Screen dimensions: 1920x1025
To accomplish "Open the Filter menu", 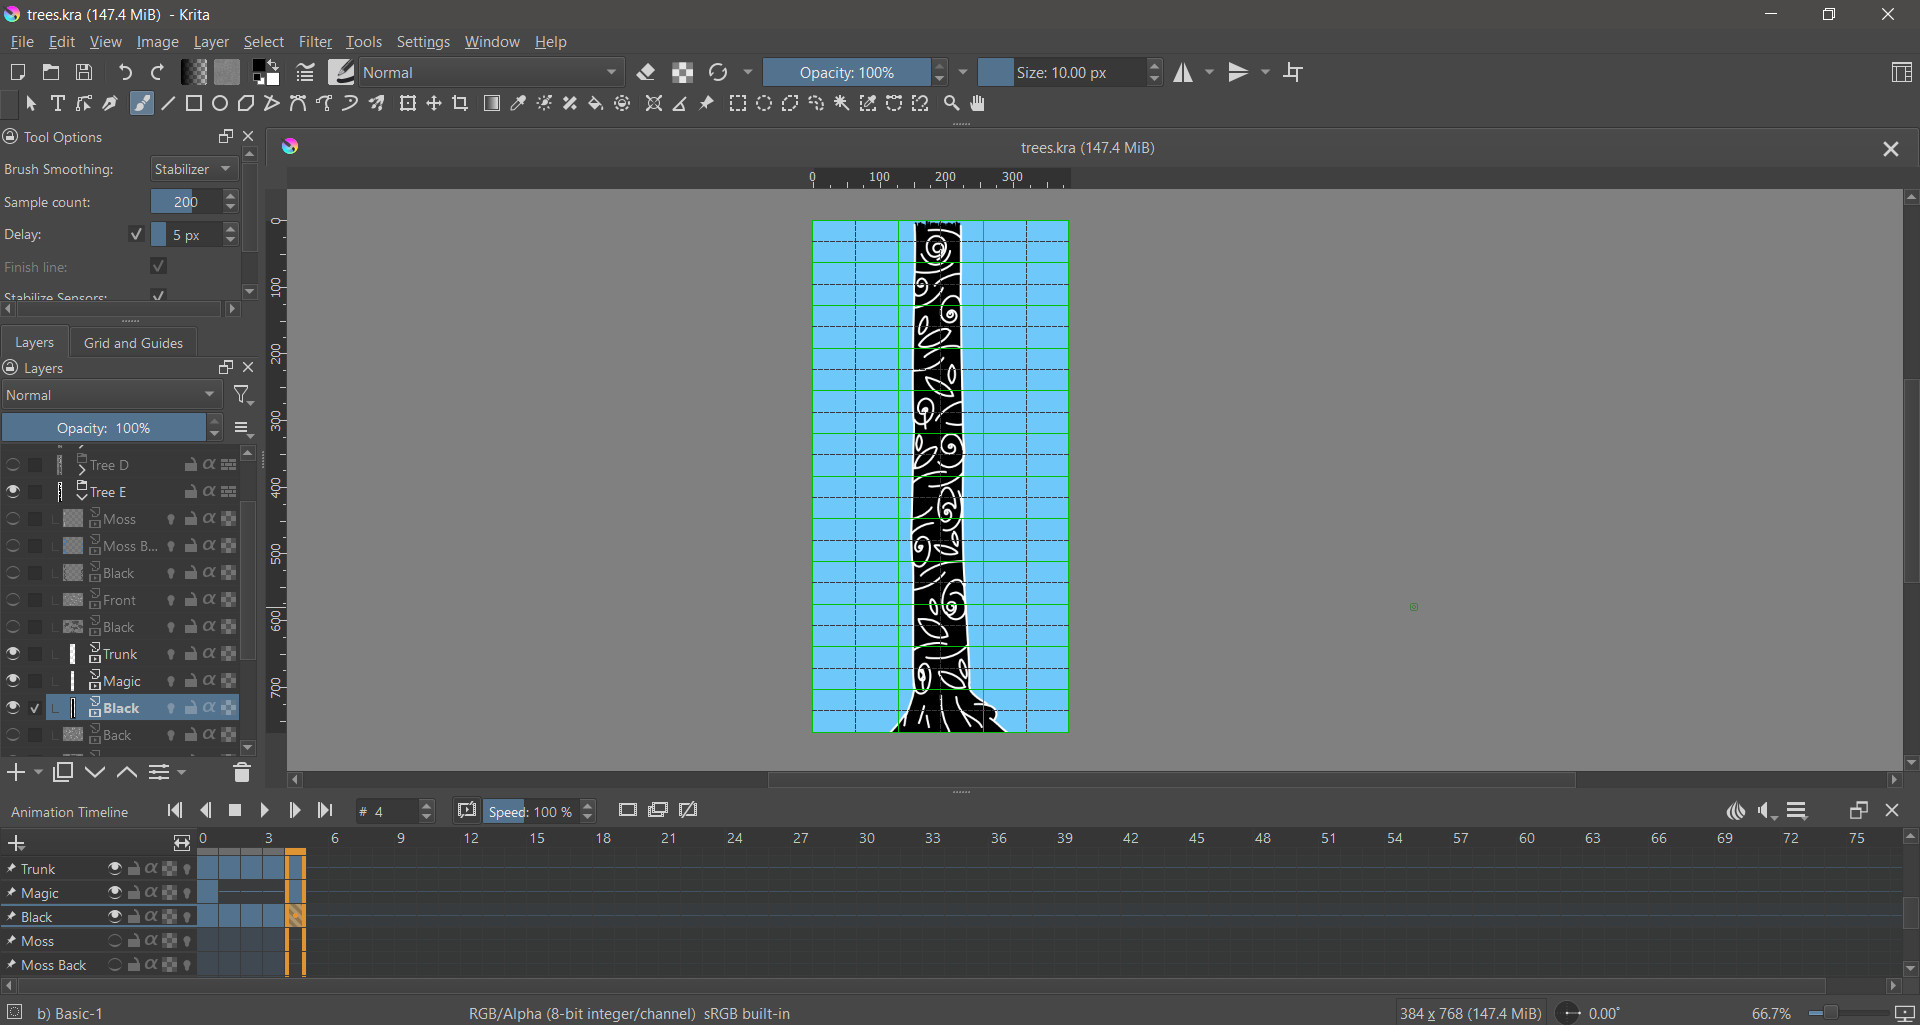I will coord(315,42).
